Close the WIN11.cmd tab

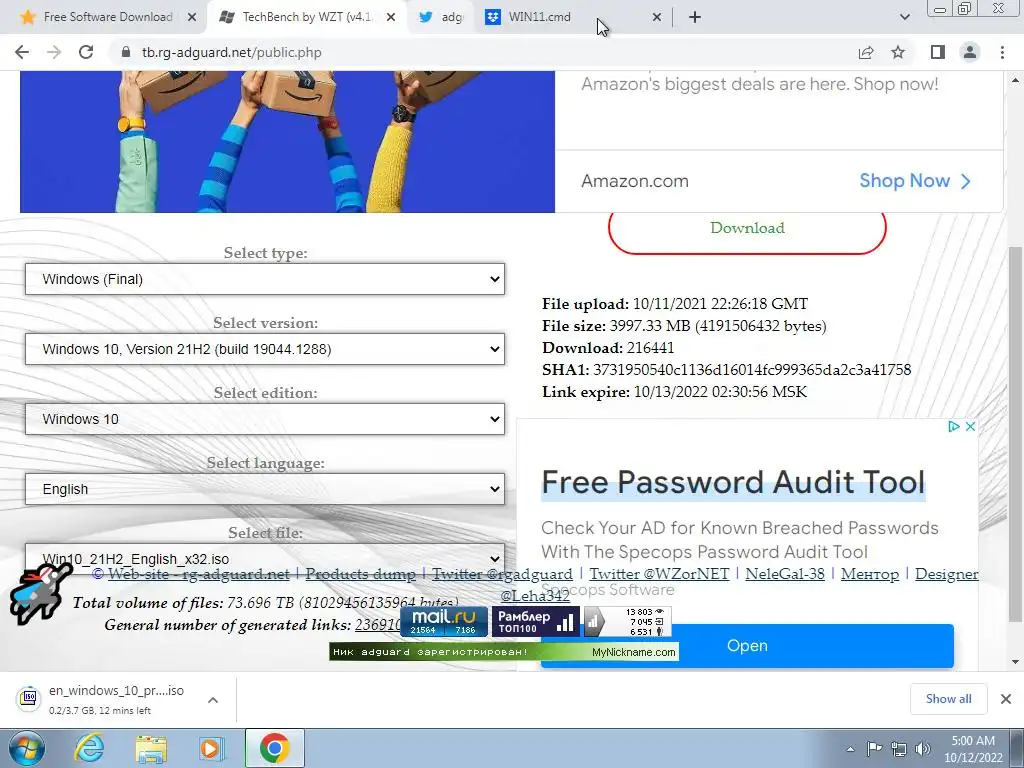pyautogui.click(x=657, y=17)
